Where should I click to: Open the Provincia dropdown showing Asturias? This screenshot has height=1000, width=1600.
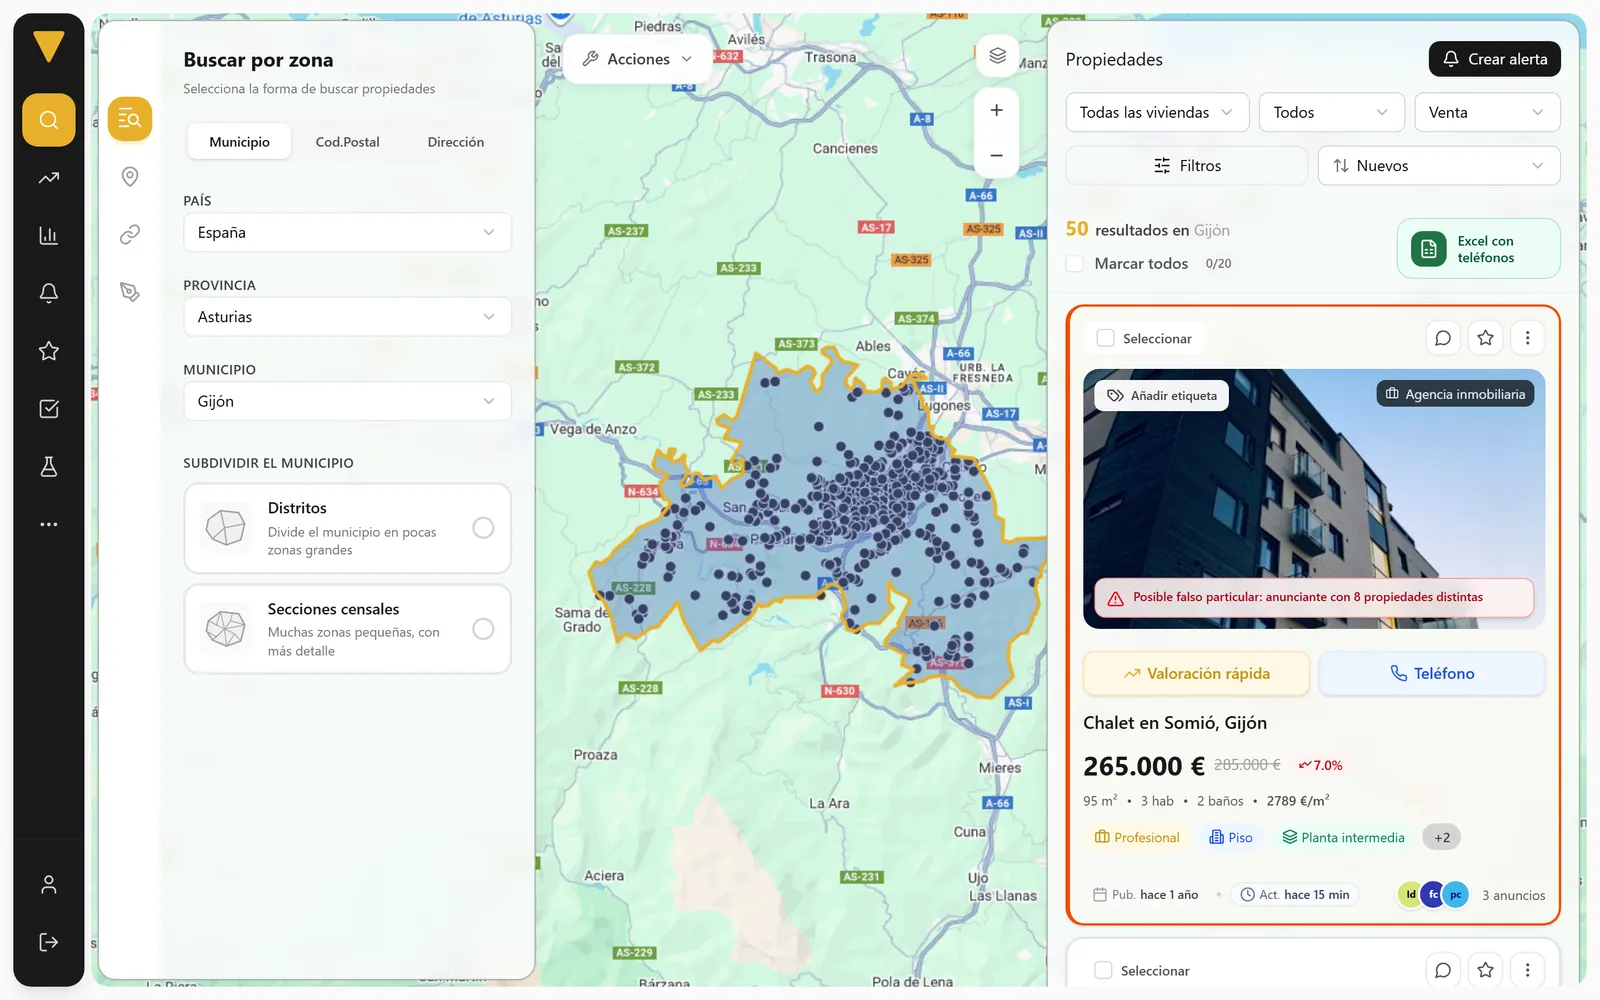[x=347, y=317]
